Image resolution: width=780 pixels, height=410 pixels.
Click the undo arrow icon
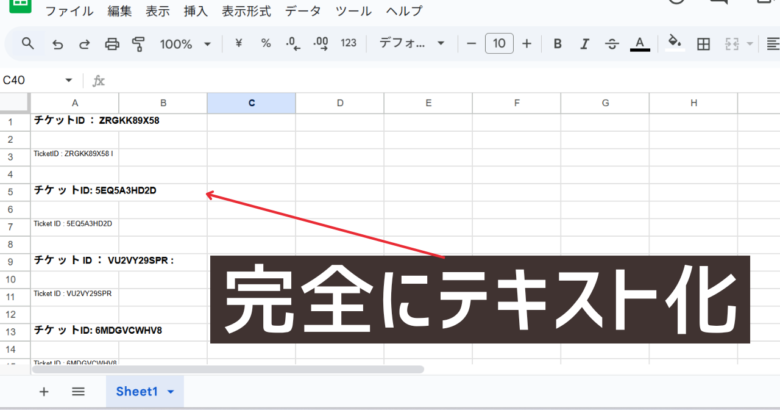click(57, 44)
